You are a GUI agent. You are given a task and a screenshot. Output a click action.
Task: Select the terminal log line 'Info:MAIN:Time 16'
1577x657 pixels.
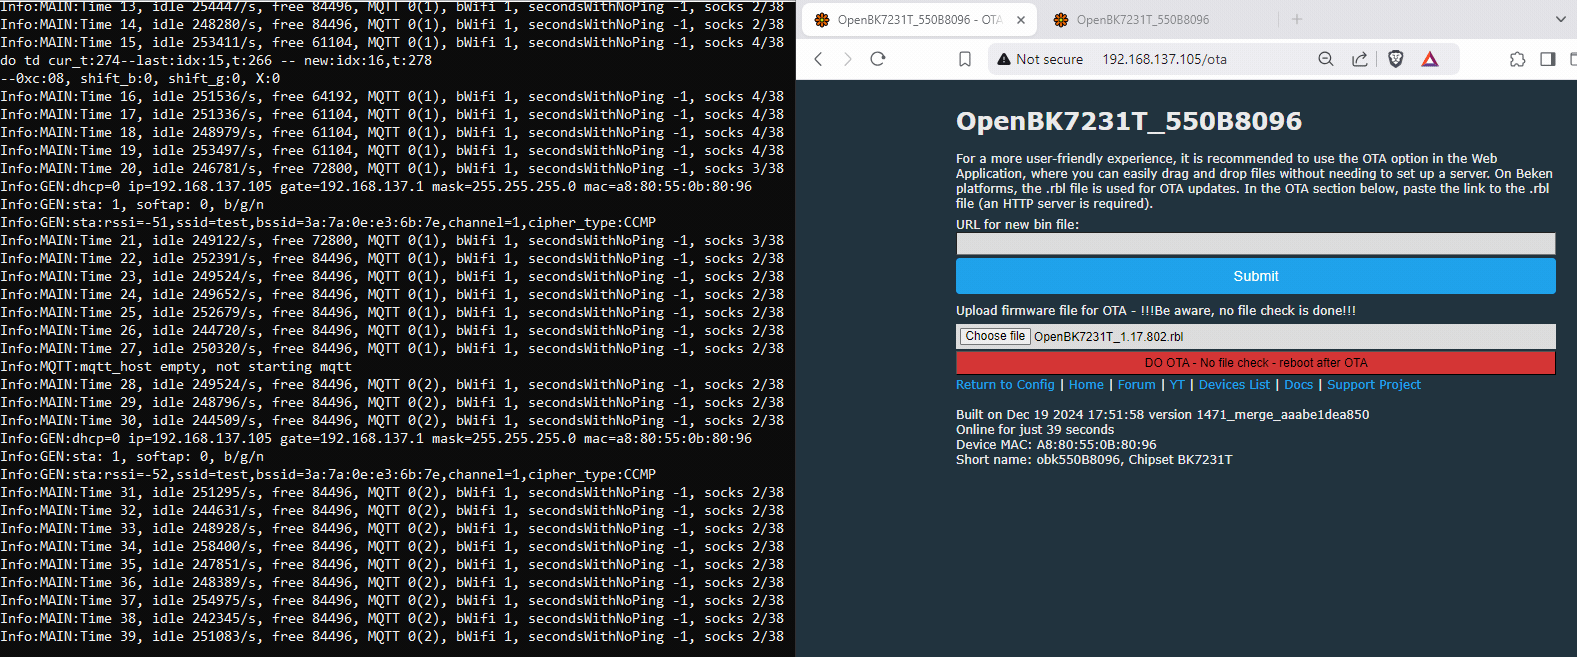[392, 96]
